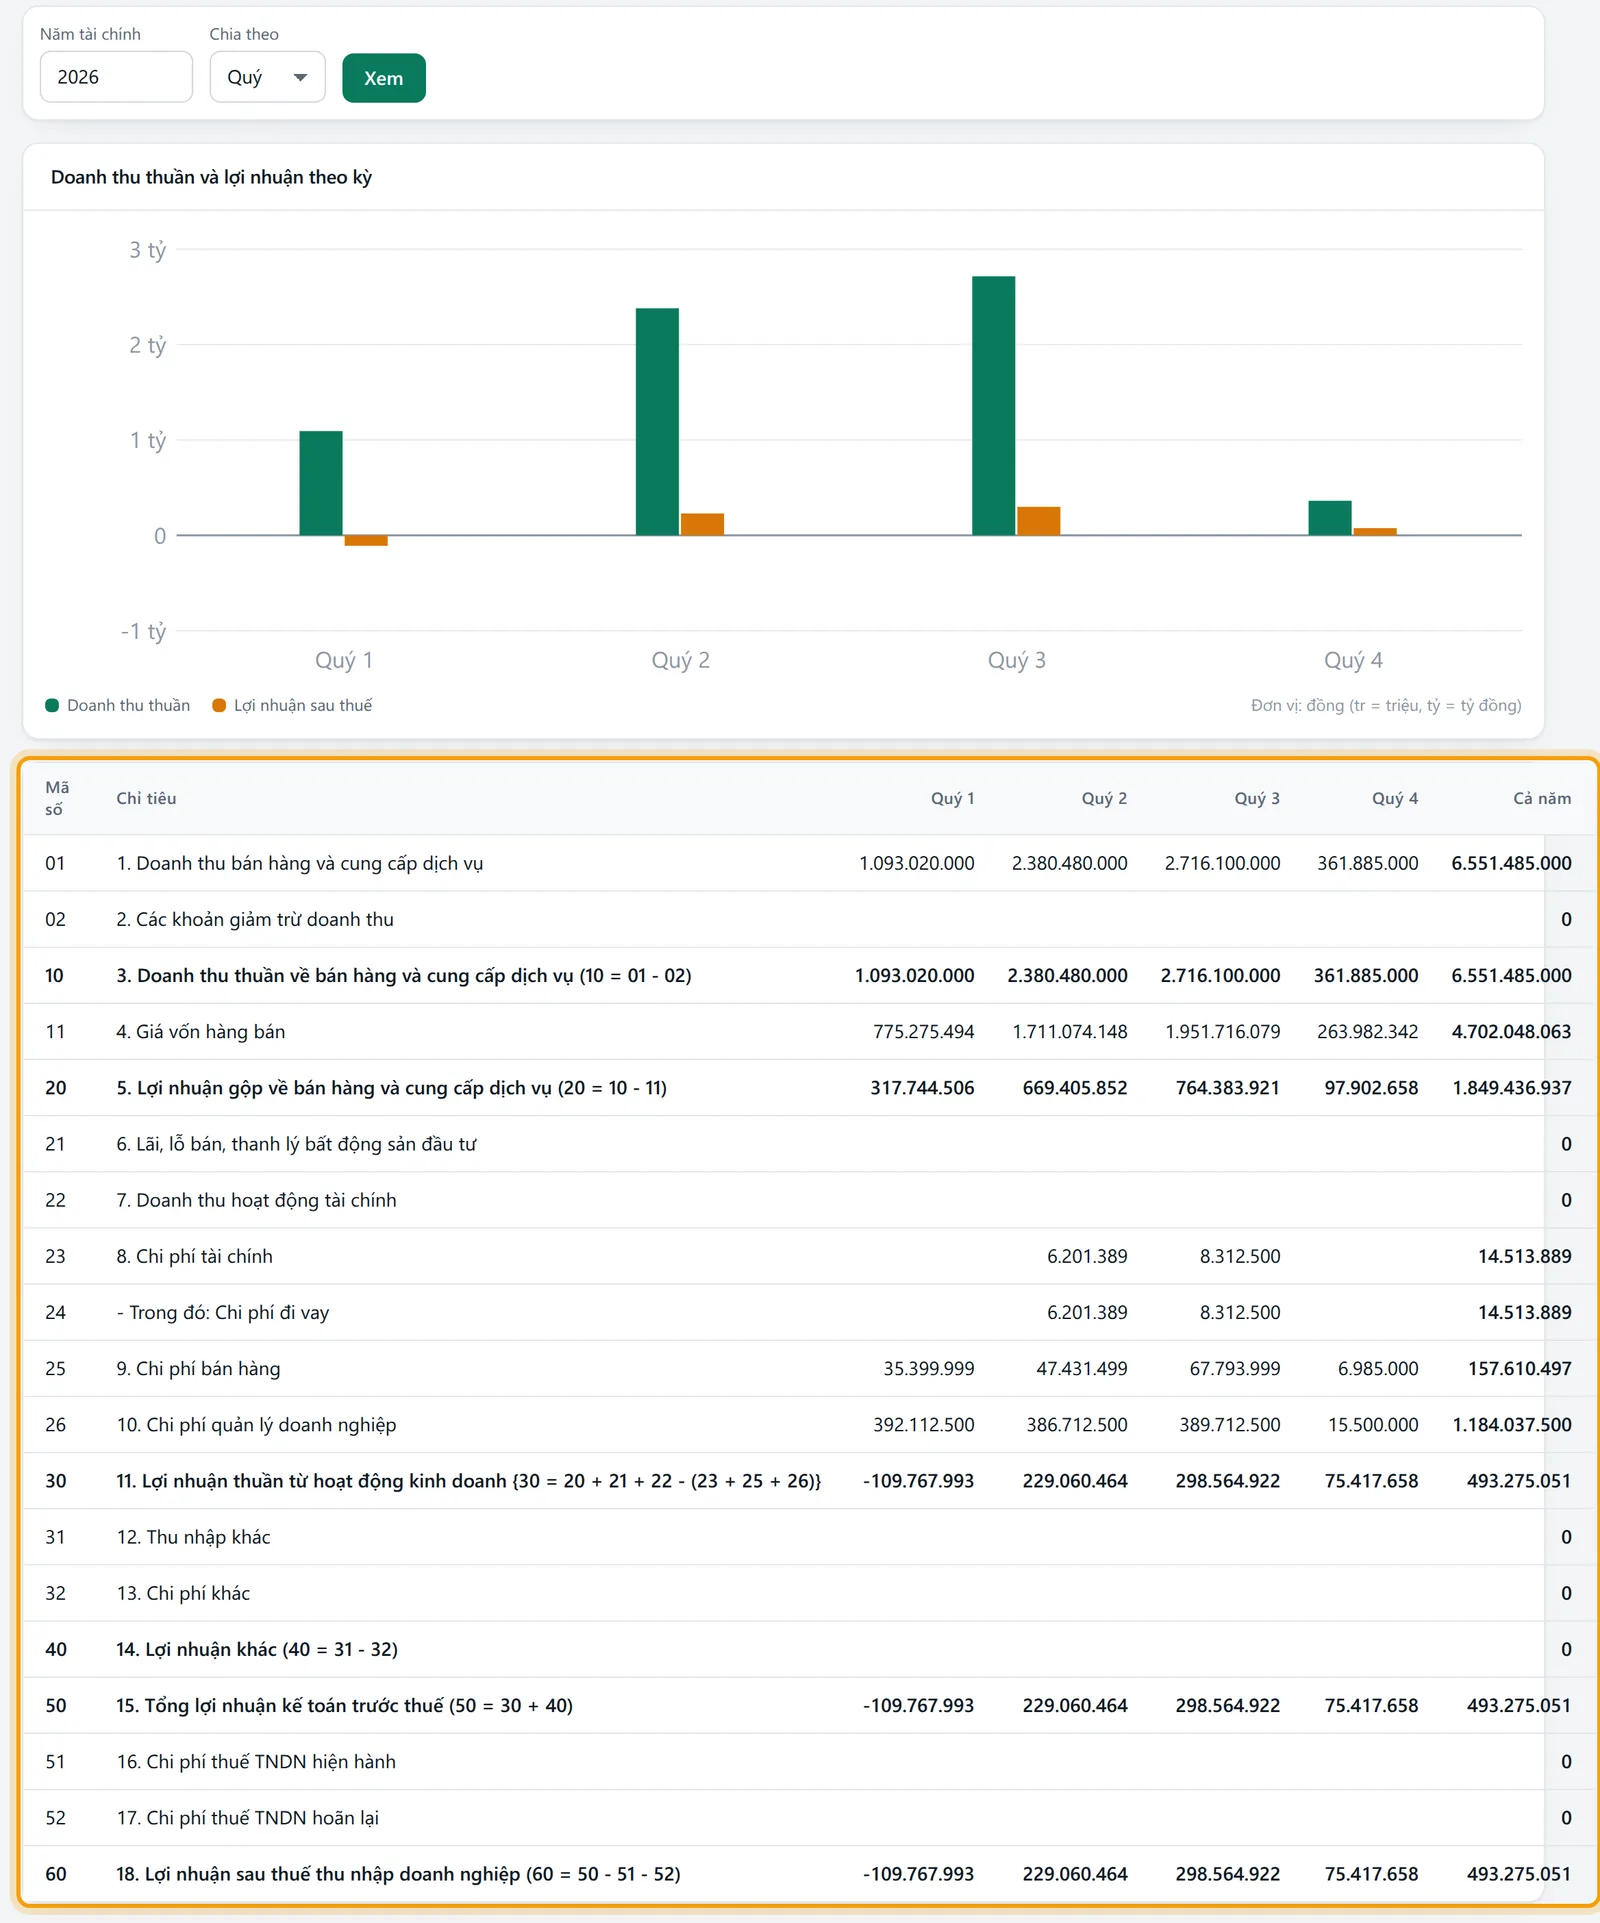
Task: Click the Xem button
Action: coord(383,78)
